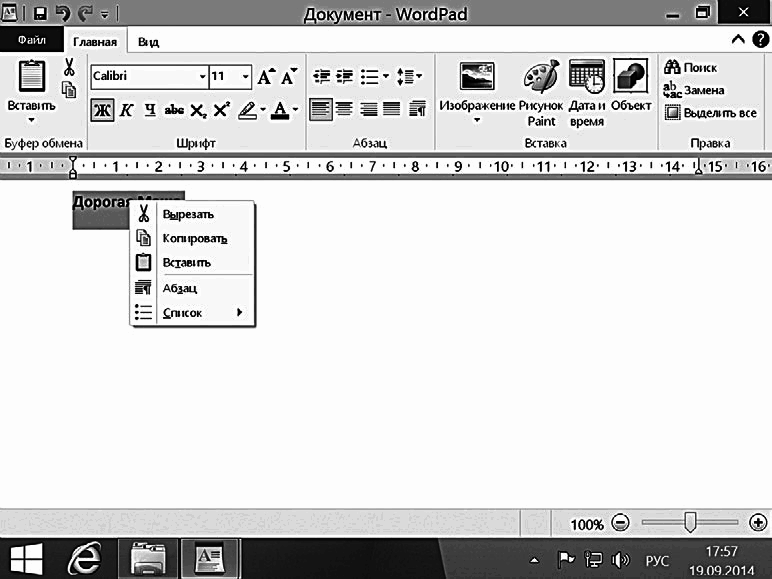Image resolution: width=772 pixels, height=579 pixels.
Task: Apply font color with the A button
Action: (281, 110)
